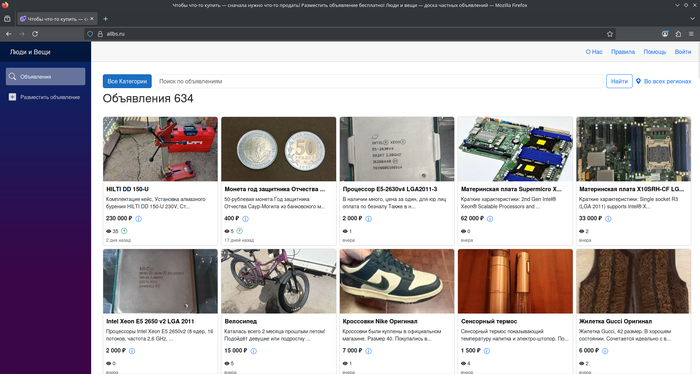Open the Supermicro motherboard photo

[515, 149]
